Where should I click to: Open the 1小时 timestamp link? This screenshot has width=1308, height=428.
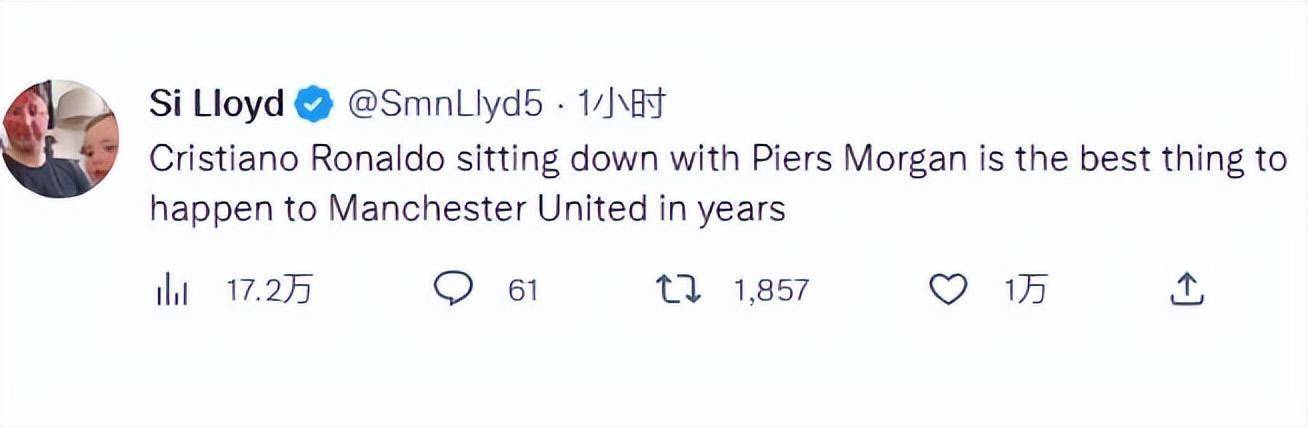click(622, 104)
